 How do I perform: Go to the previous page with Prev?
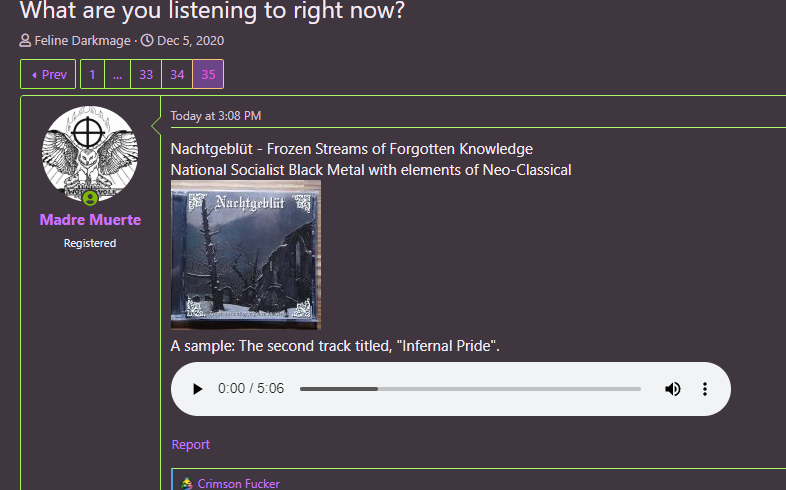tap(48, 74)
